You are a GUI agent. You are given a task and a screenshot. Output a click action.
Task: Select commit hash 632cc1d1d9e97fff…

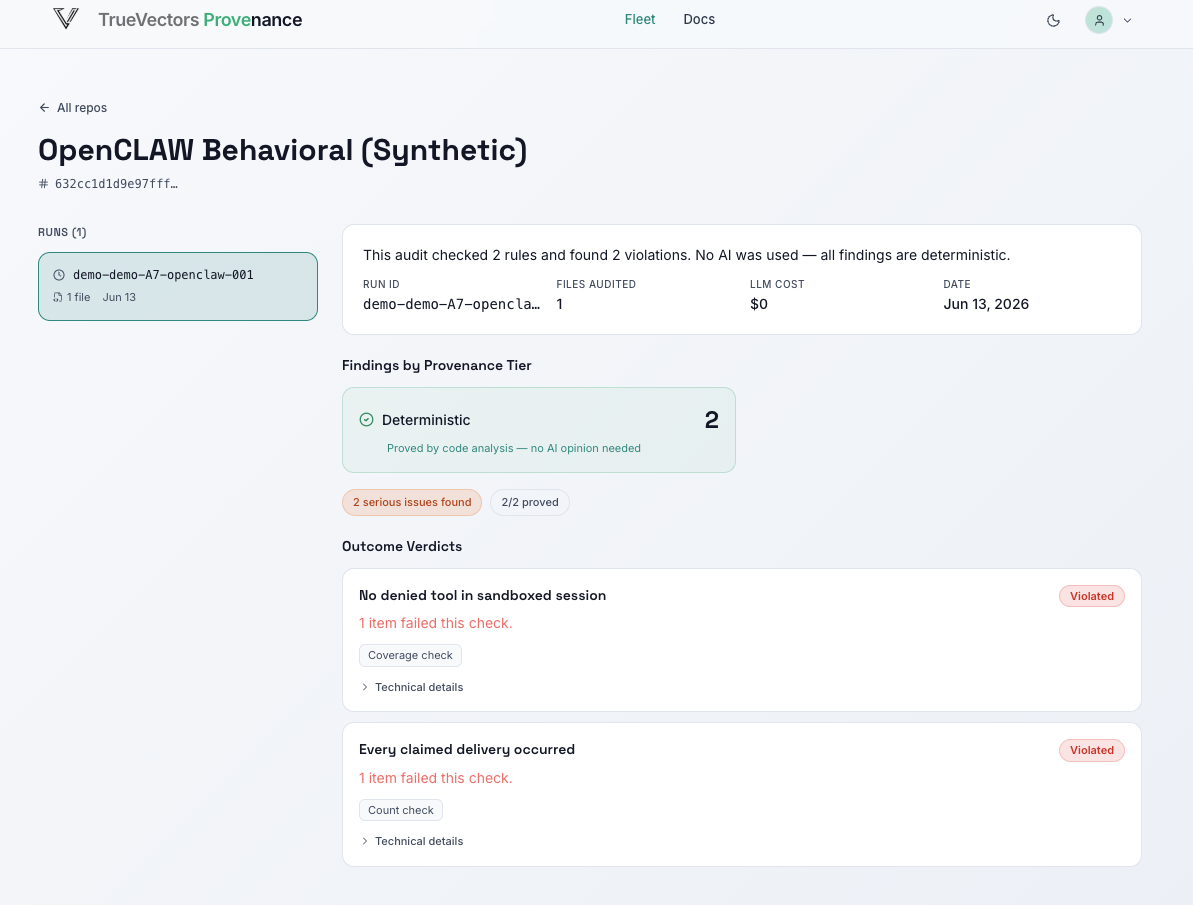coord(116,183)
